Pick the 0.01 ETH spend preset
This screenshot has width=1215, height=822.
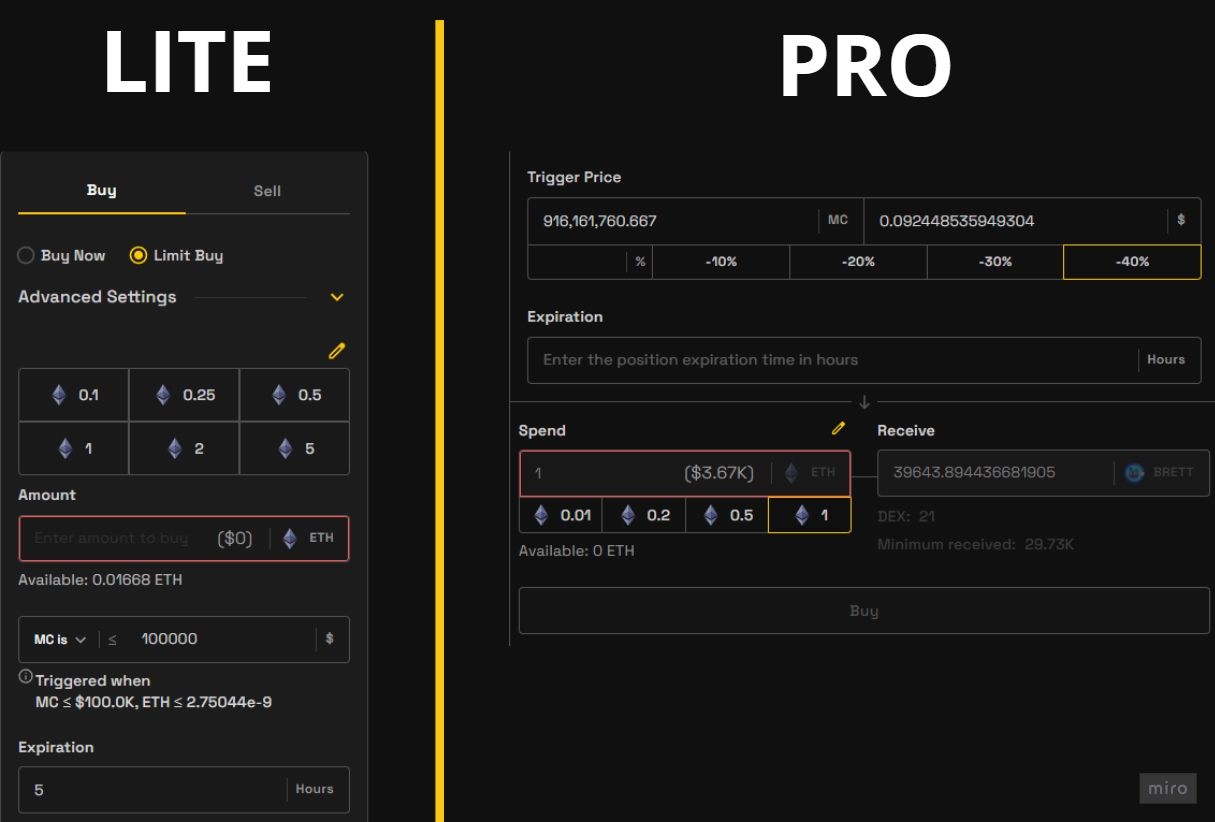coord(561,516)
